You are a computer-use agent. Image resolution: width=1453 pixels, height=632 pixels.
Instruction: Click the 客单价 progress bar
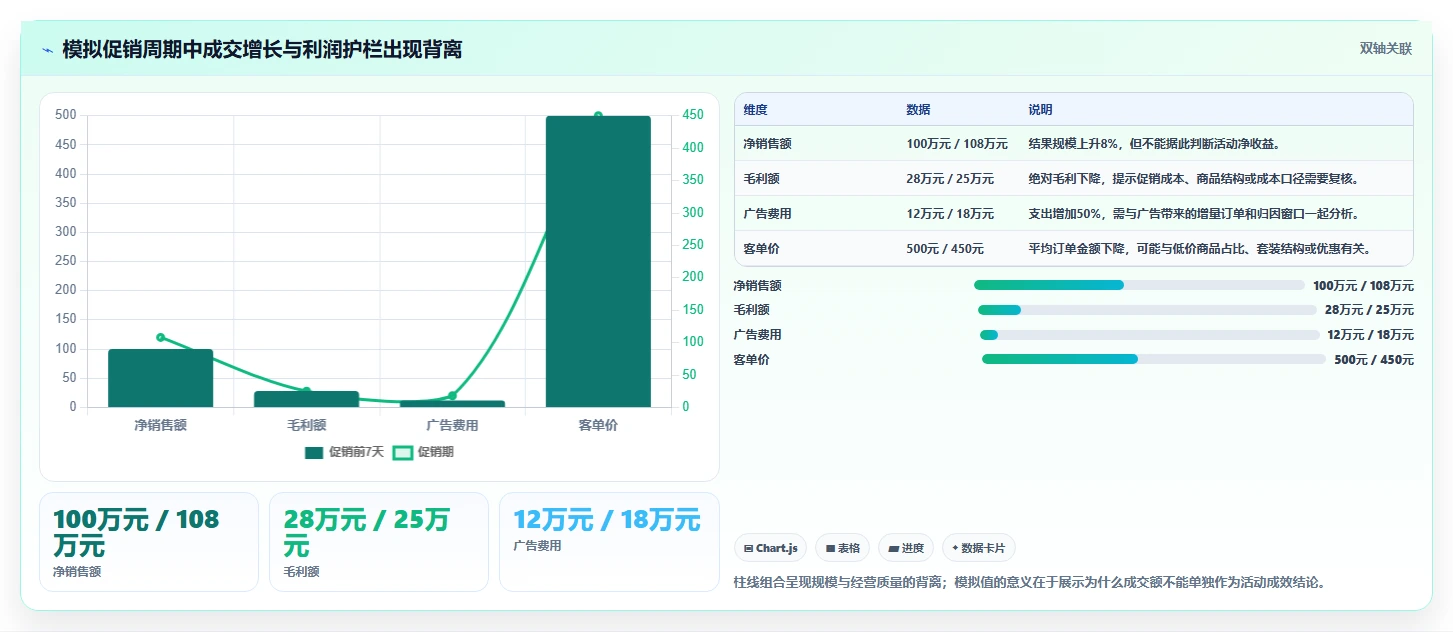click(x=1154, y=359)
